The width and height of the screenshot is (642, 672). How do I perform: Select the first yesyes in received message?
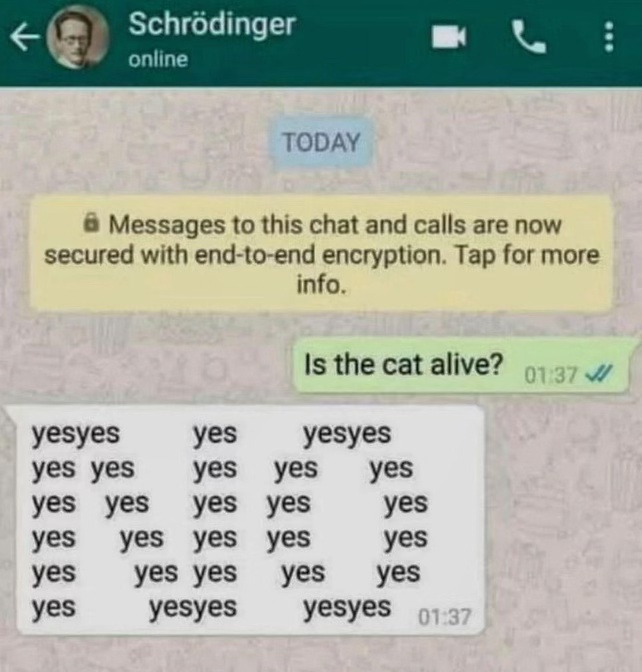(76, 434)
